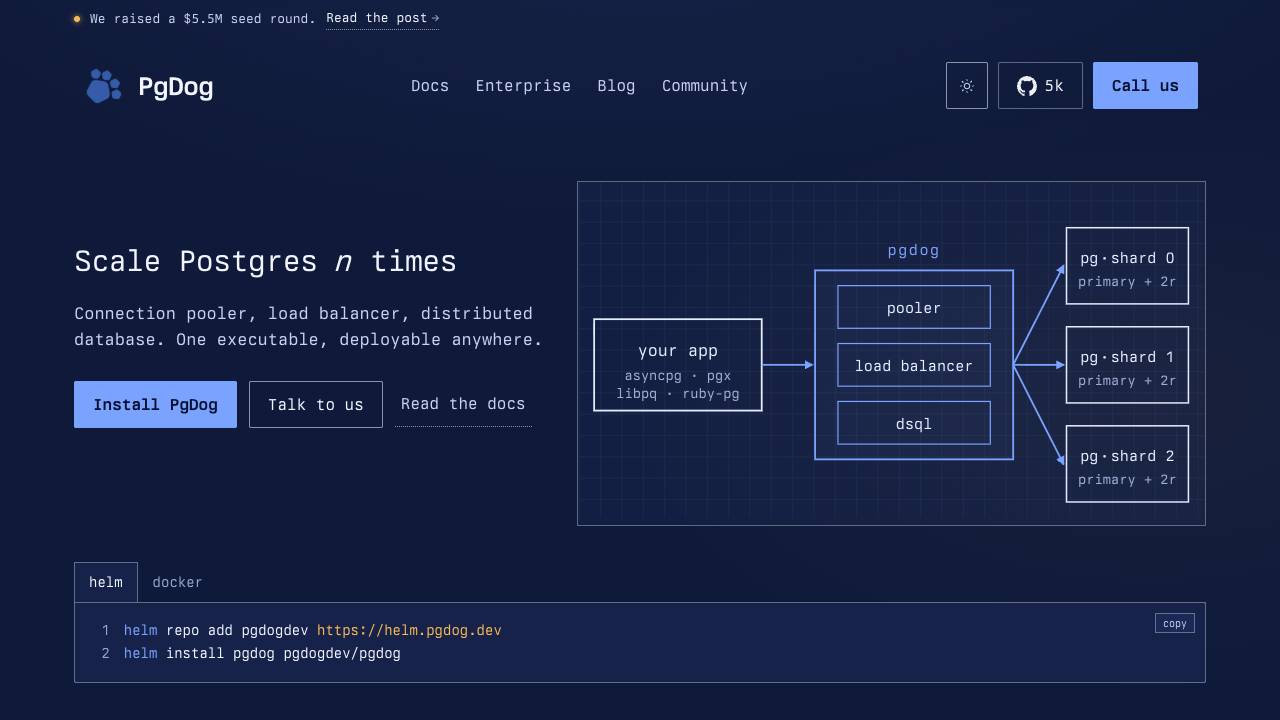
Task: Copy the helm install commands
Action: coord(1175,623)
